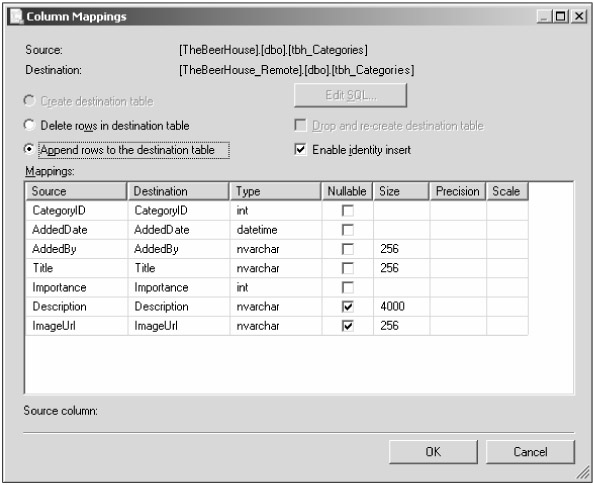Confirm mappings with the OK button
This screenshot has width=595, height=485.
click(433, 452)
